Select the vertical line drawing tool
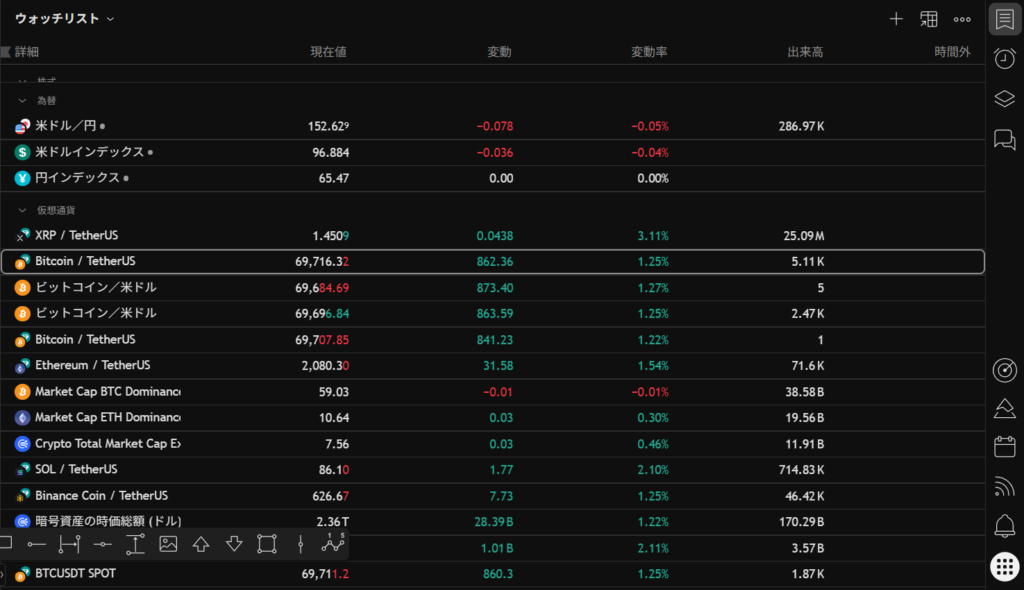This screenshot has width=1024, height=590. (x=300, y=544)
